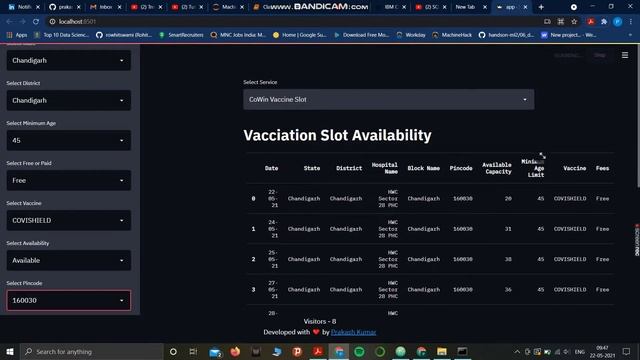Open the Chrome extensions puzzle icon
The image size is (640, 360).
pyautogui.click(x=604, y=22)
